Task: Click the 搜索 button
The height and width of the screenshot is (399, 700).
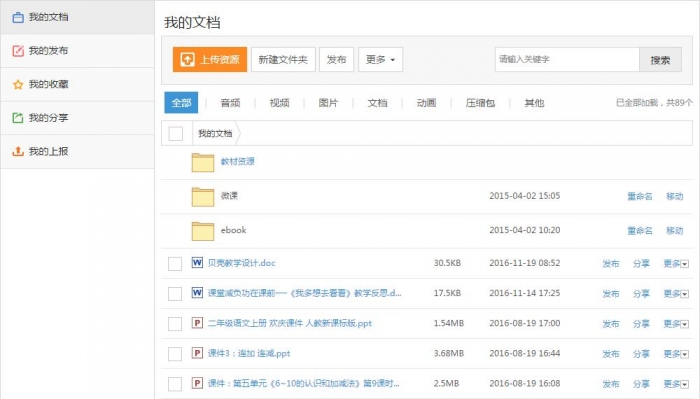Action: point(660,60)
